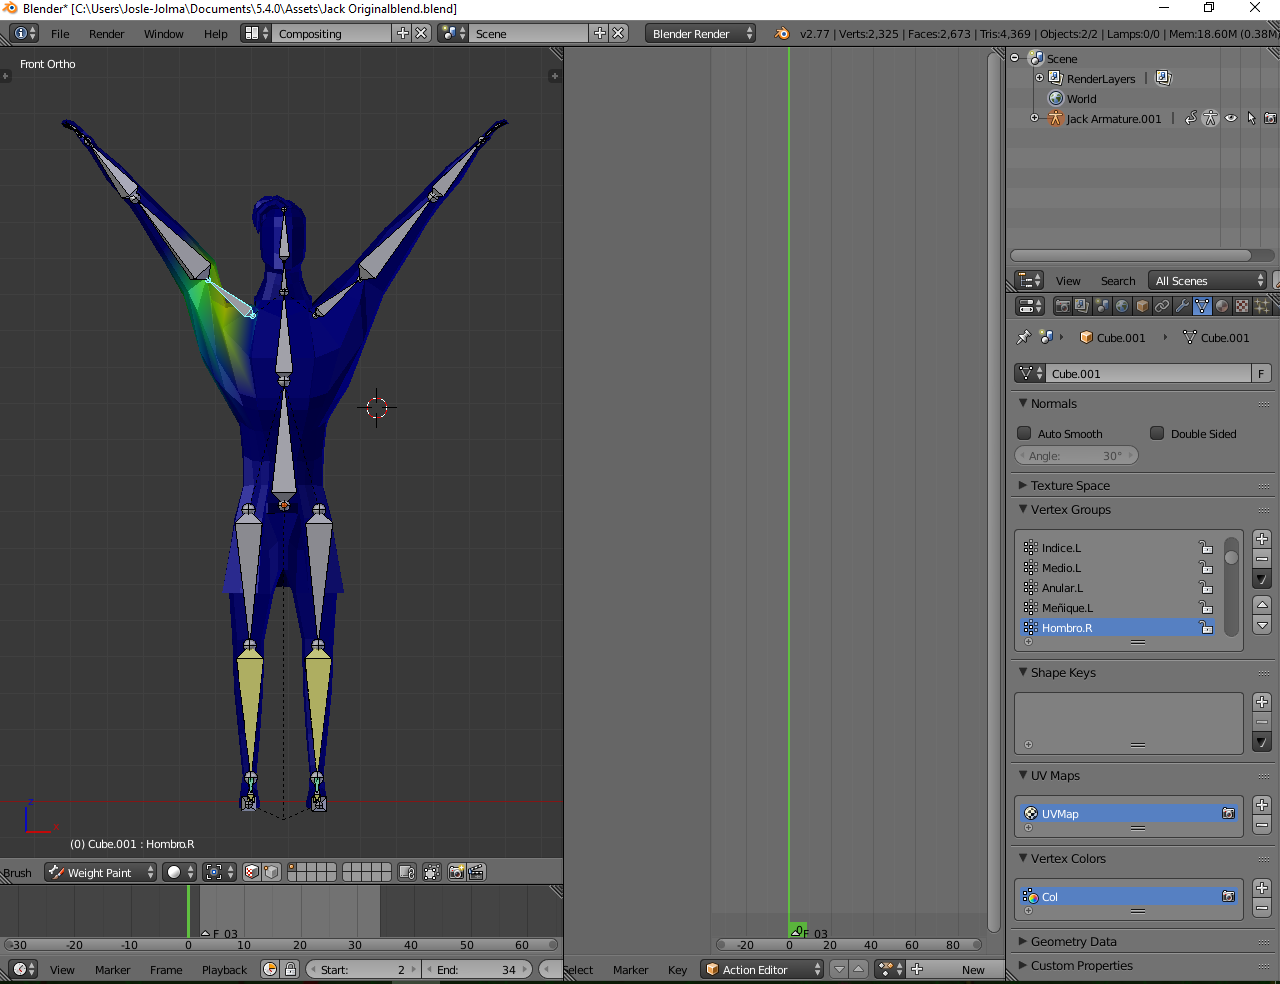This screenshot has height=984, width=1280.
Task: Expand the Geometry Data panel
Action: pos(1073,941)
